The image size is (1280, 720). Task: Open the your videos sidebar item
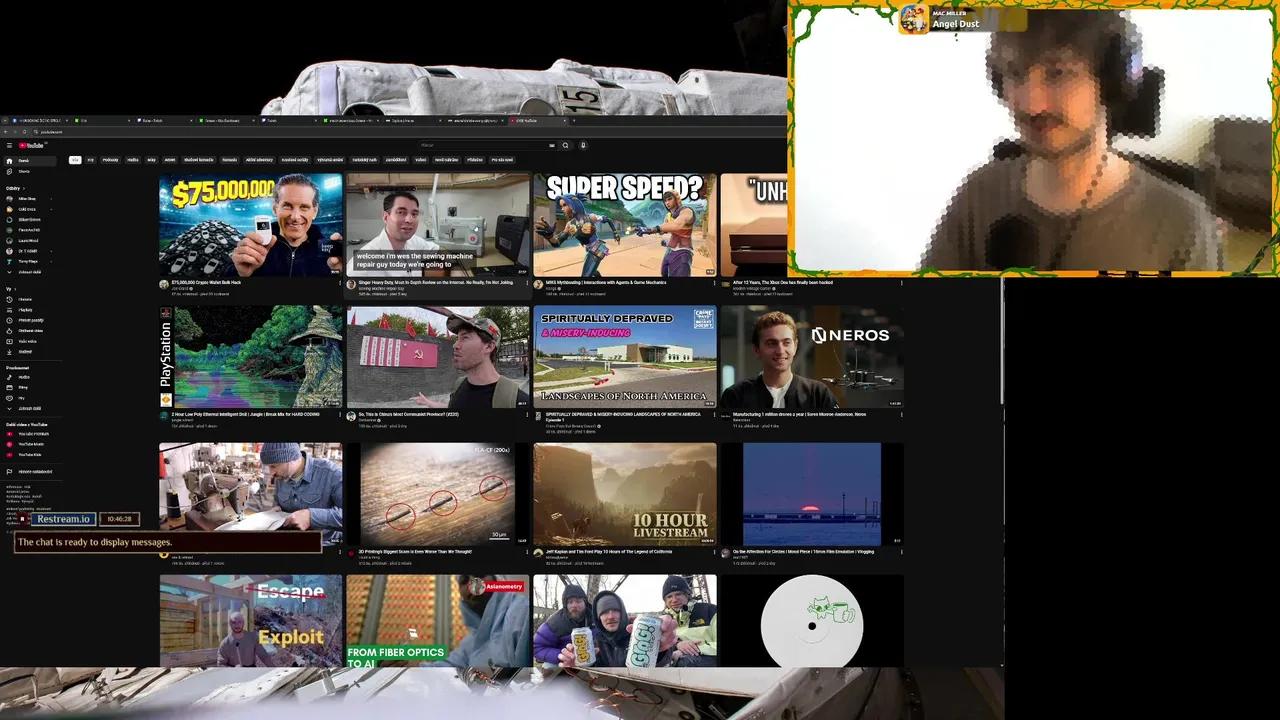point(28,341)
